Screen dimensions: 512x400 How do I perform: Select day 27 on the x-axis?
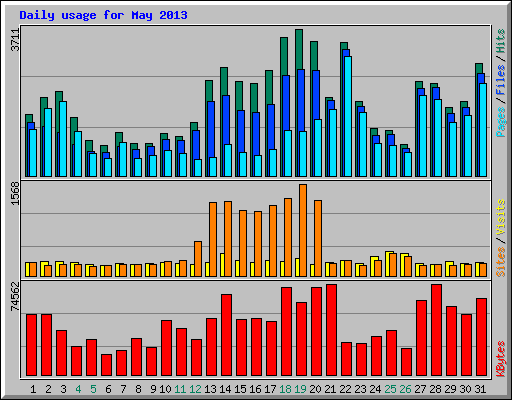point(420,389)
